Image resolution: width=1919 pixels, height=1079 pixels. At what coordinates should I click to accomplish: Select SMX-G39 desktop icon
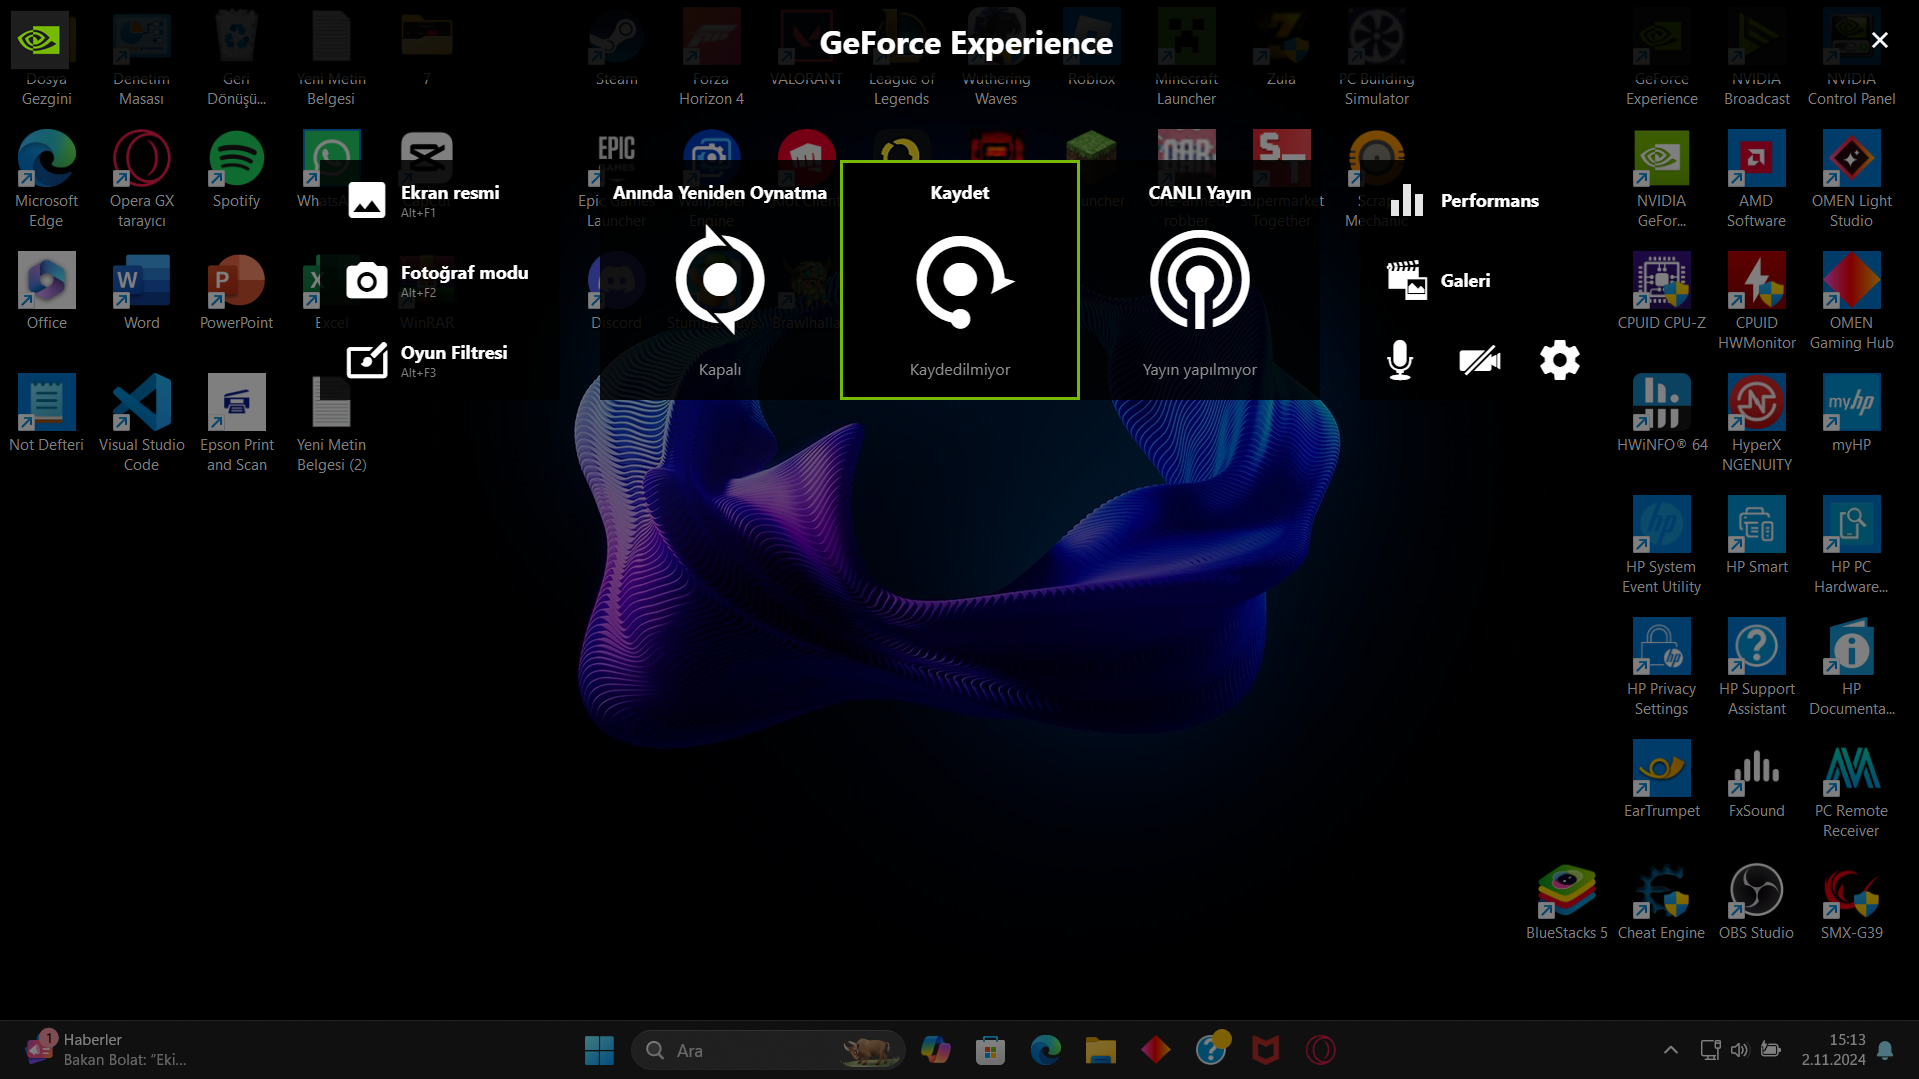coord(1852,901)
